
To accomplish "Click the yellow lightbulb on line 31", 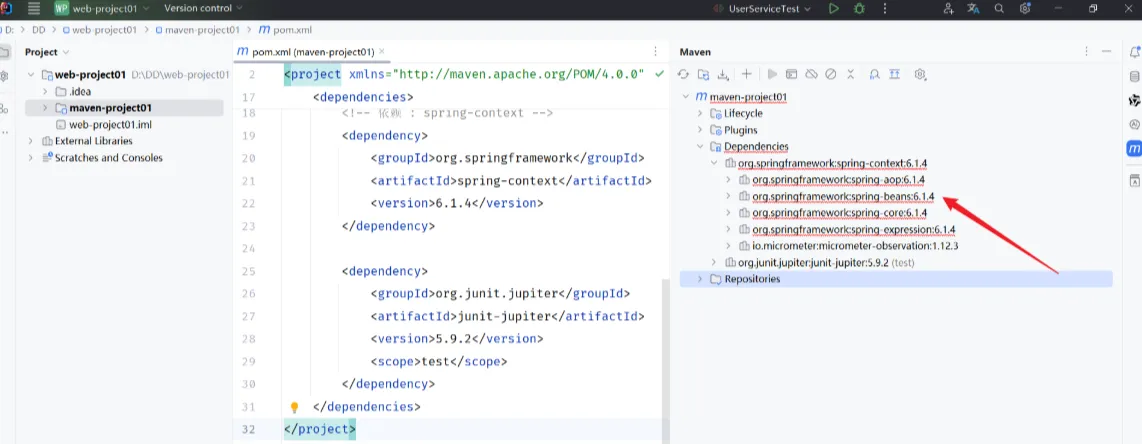I will (295, 407).
